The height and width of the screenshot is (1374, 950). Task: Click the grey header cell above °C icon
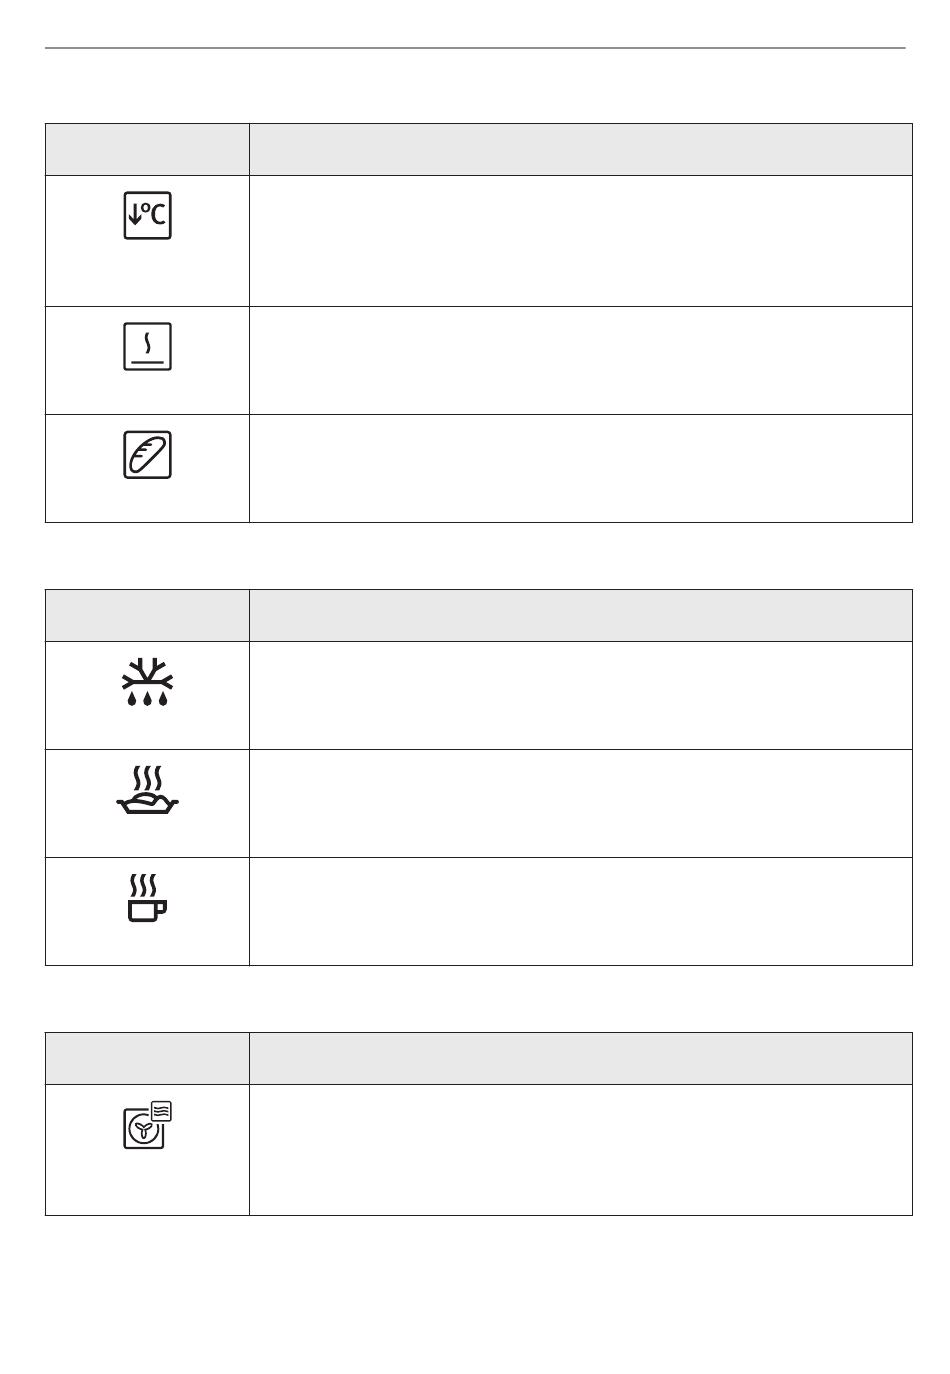coord(147,150)
